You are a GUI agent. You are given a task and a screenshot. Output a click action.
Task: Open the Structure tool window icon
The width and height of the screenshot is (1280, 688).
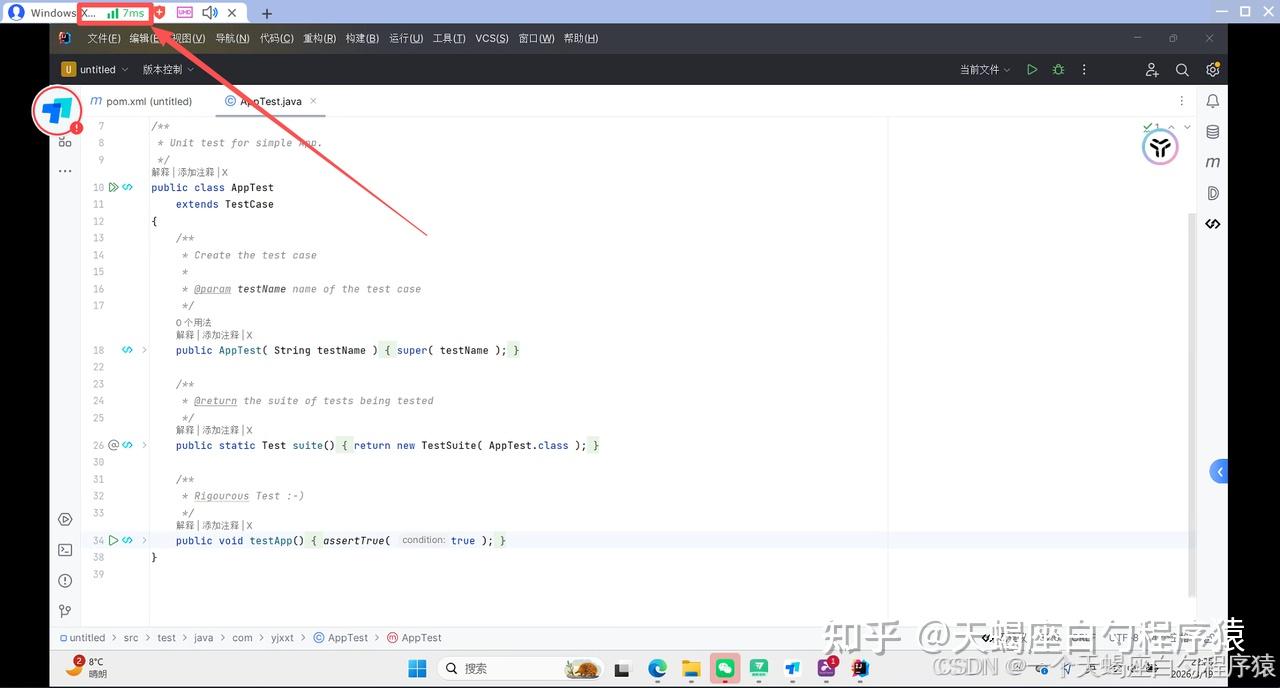pyautogui.click(x=65, y=141)
